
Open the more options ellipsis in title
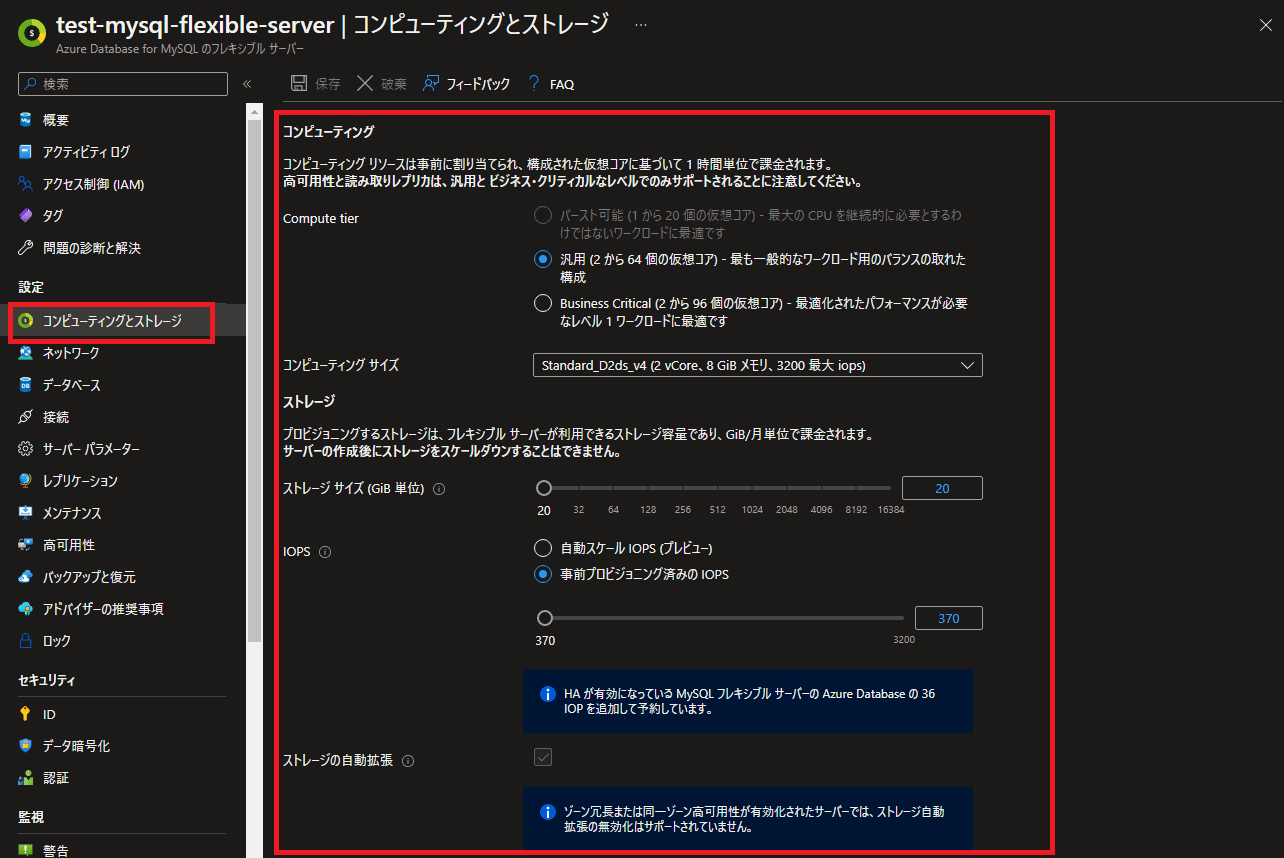[x=641, y=24]
